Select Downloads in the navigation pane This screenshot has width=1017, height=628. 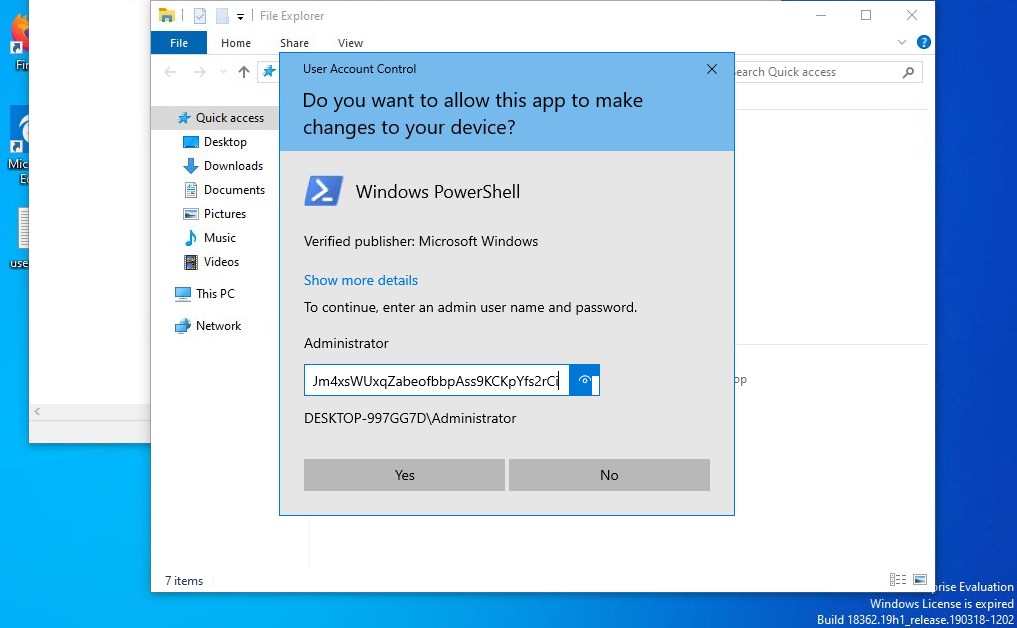tap(232, 166)
